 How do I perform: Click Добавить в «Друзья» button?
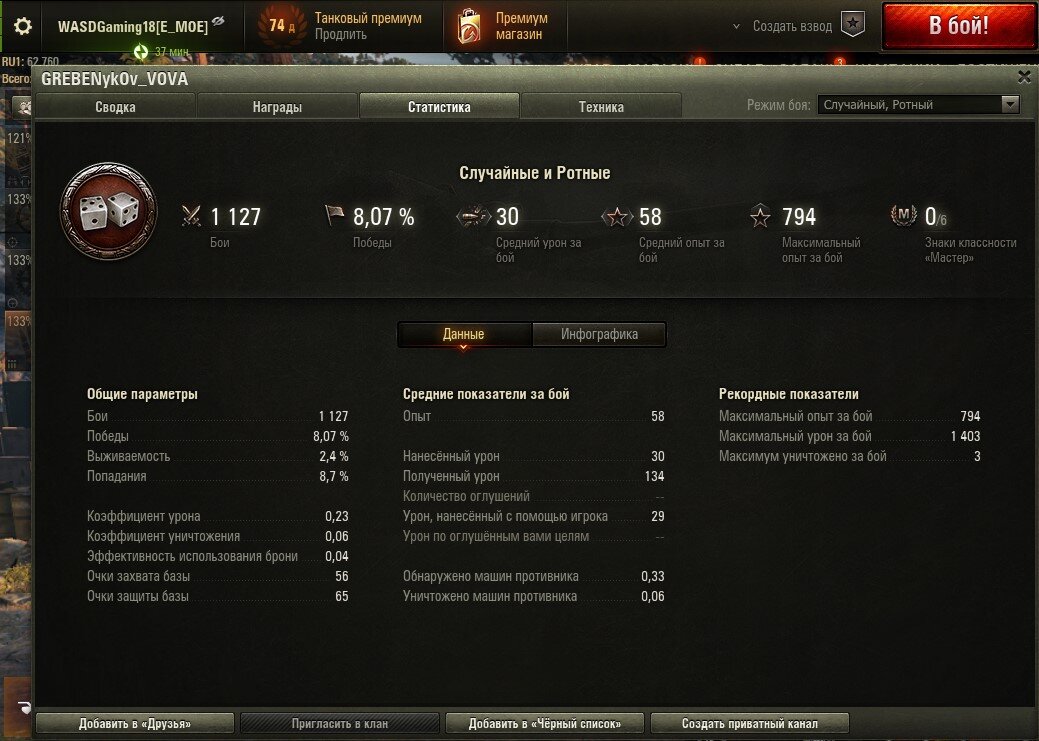tap(135, 723)
